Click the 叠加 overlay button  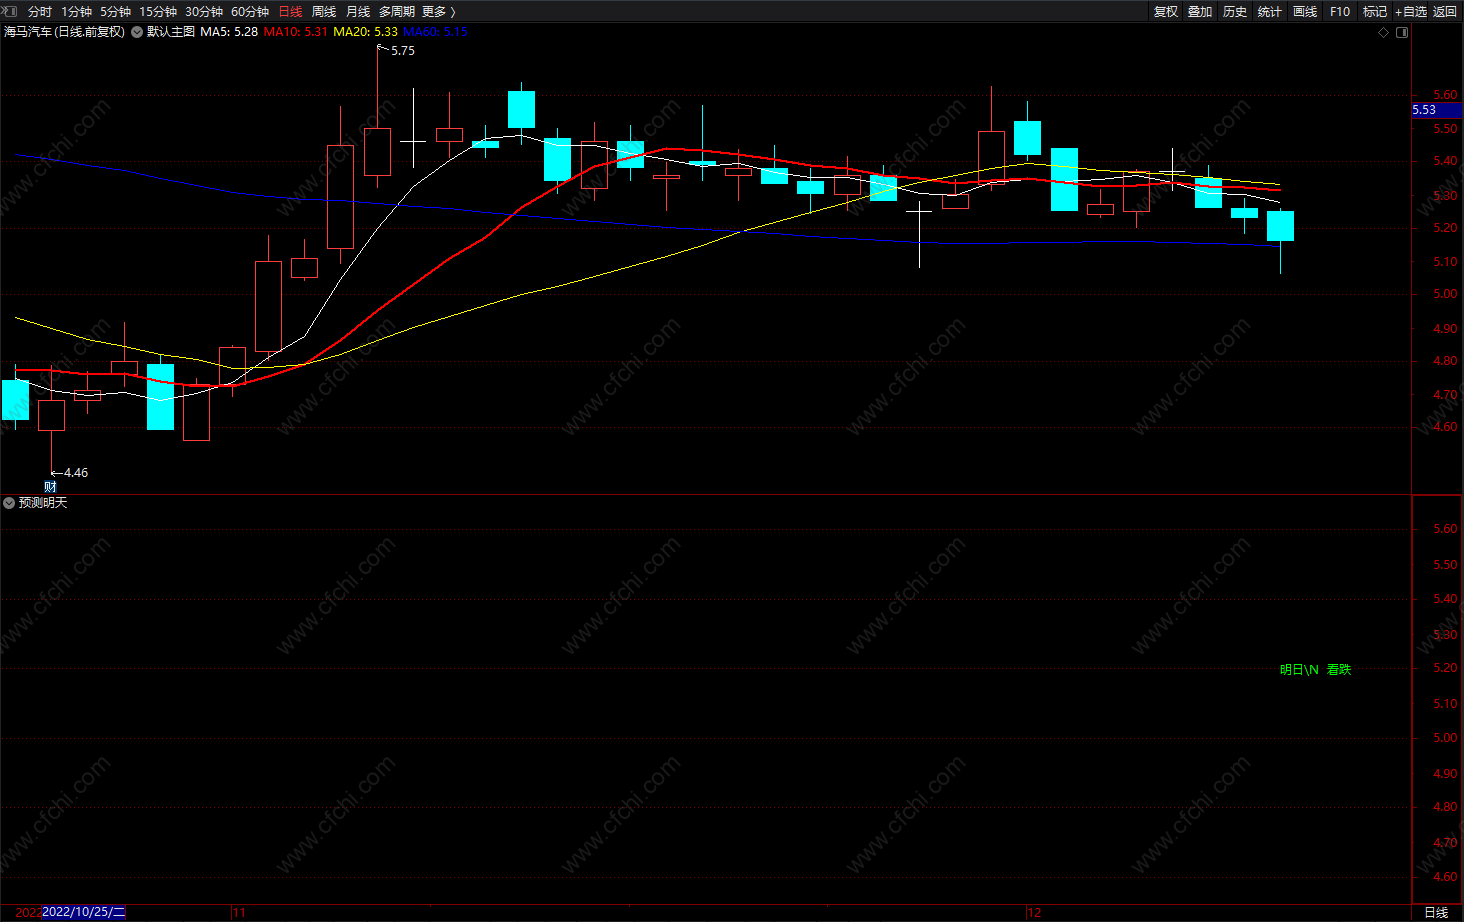(x=1200, y=12)
